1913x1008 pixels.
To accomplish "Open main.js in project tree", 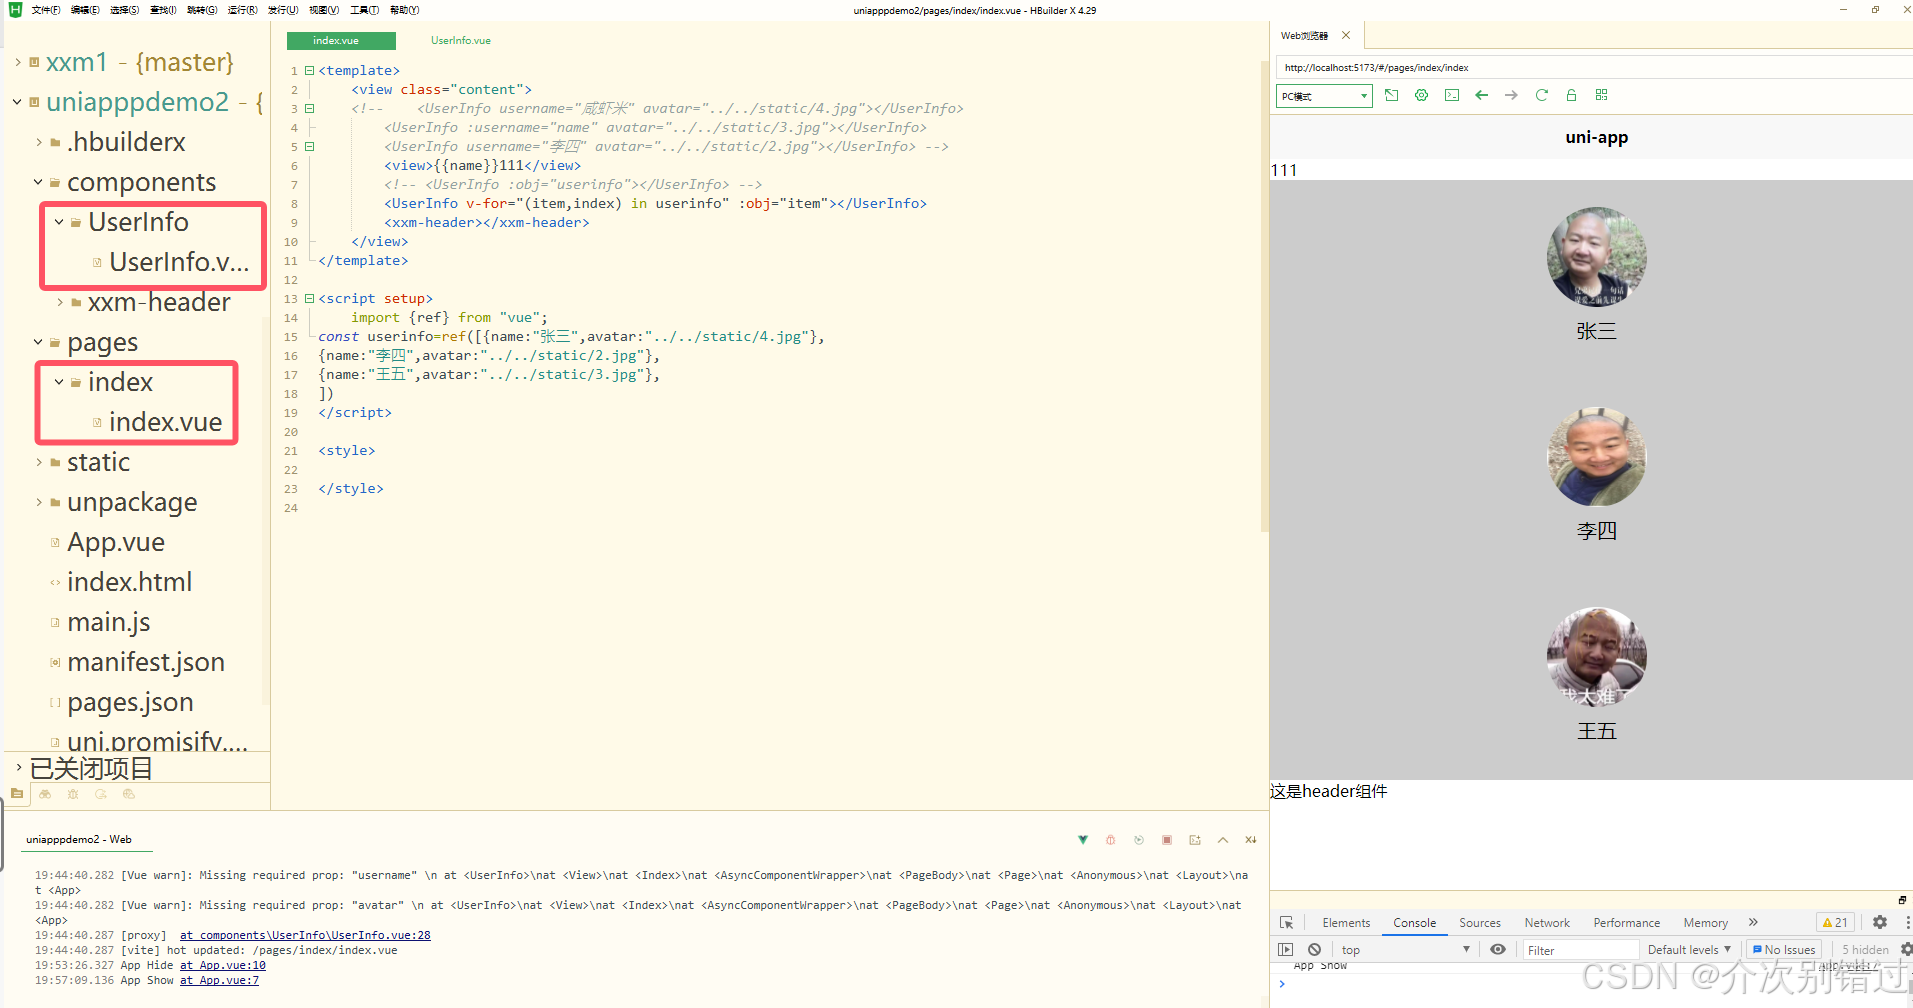I will pos(108,622).
